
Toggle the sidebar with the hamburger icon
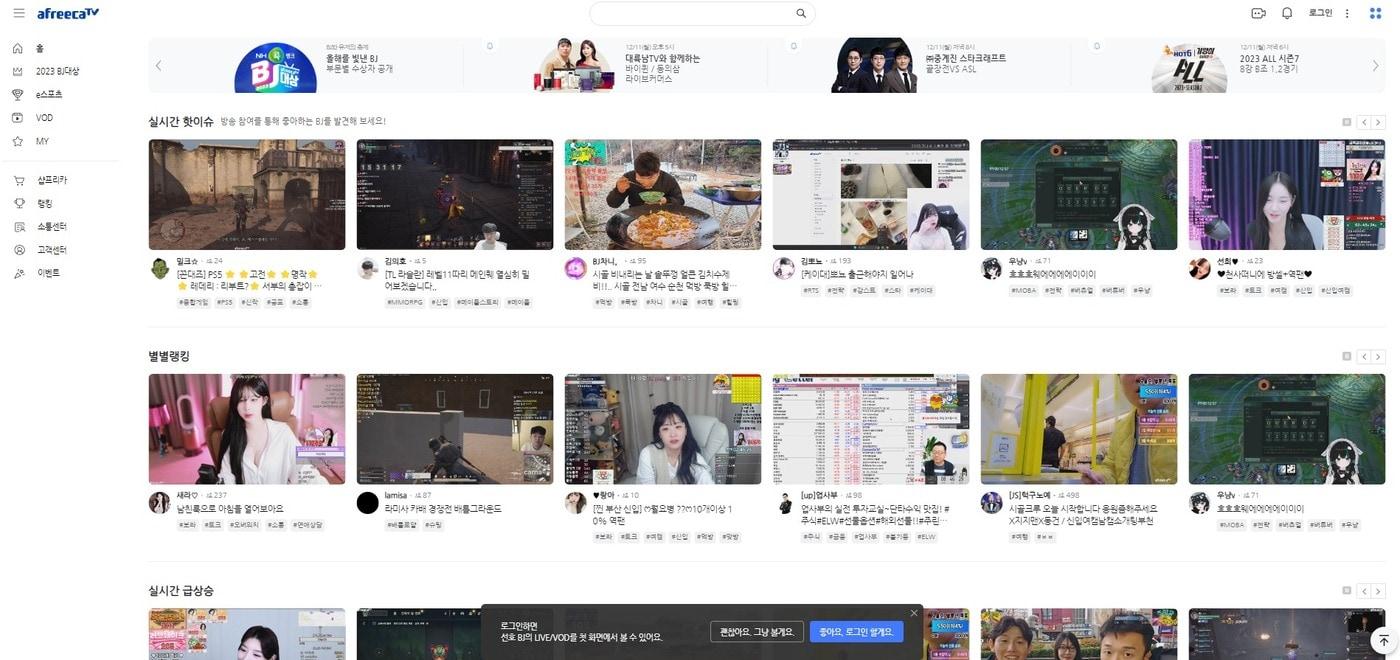[17, 13]
